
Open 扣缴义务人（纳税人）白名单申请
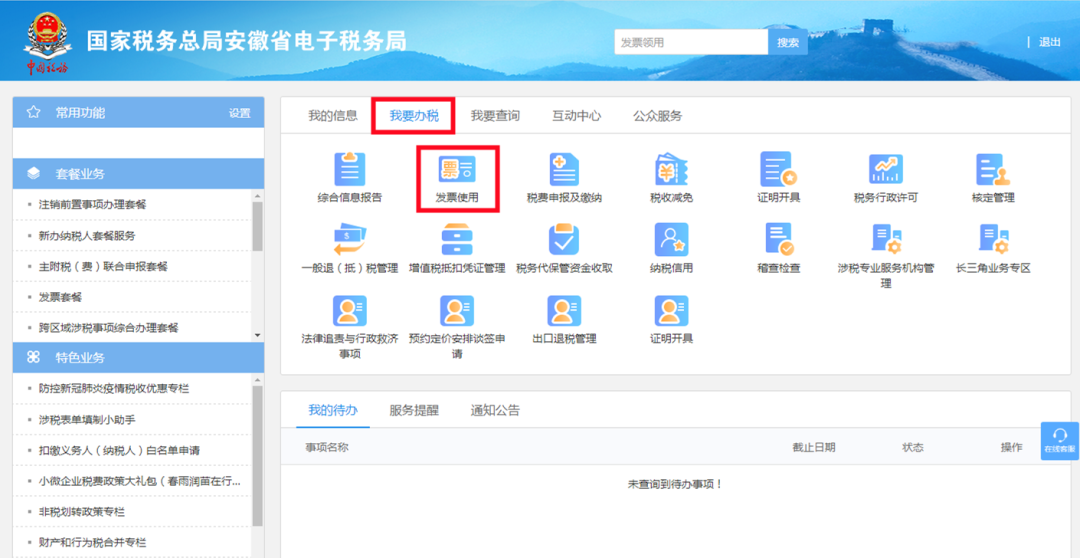pos(119,450)
